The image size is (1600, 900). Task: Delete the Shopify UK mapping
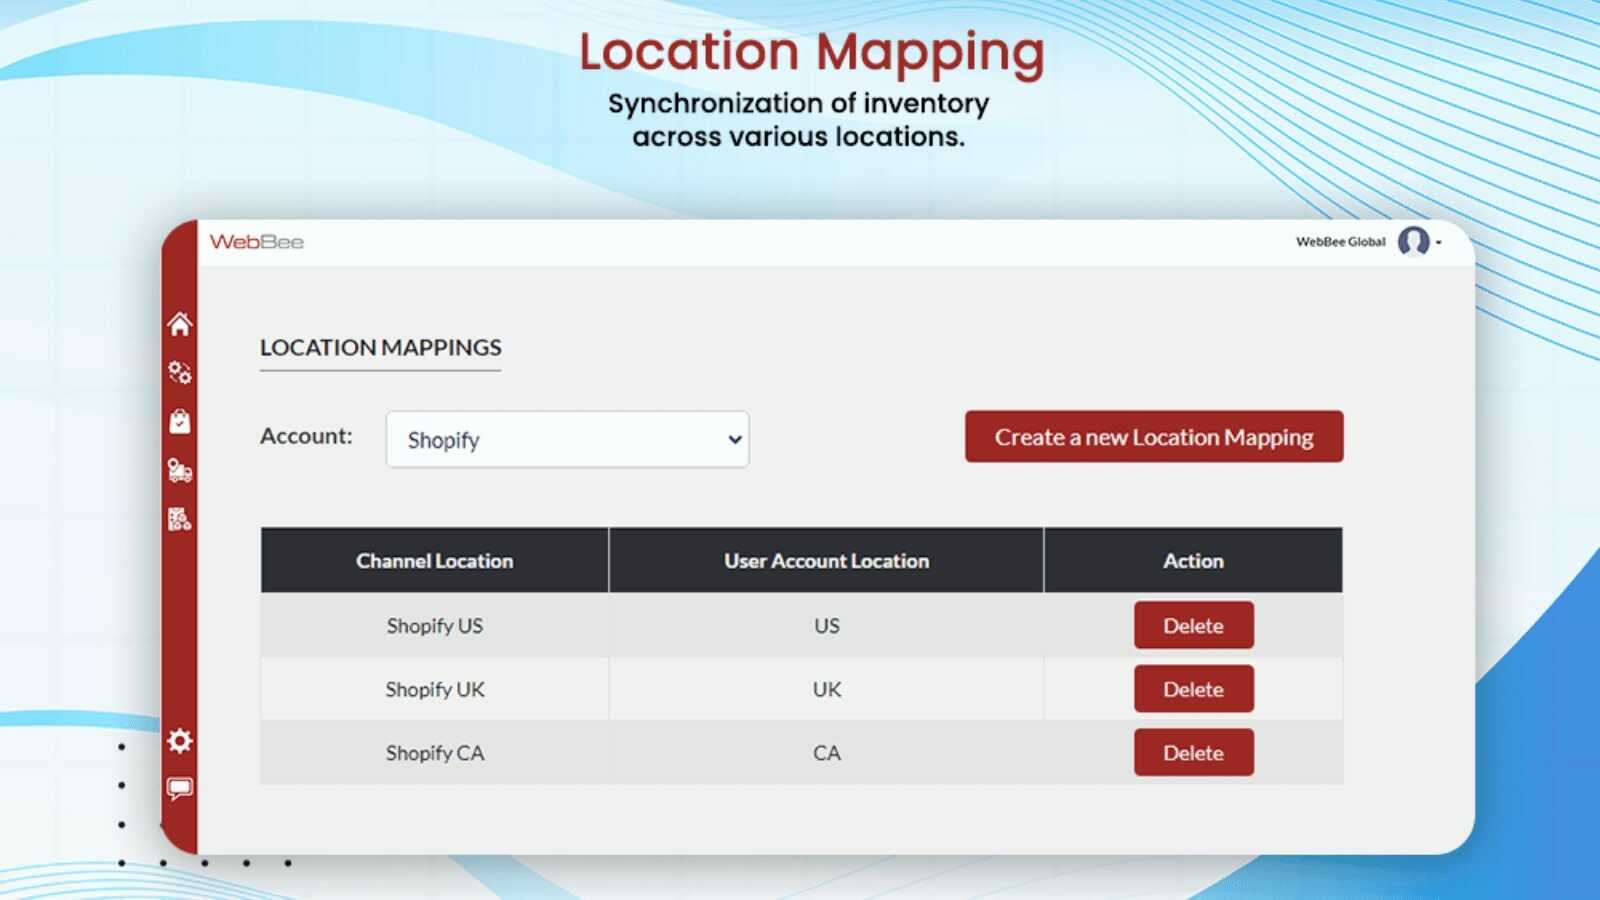pos(1193,689)
